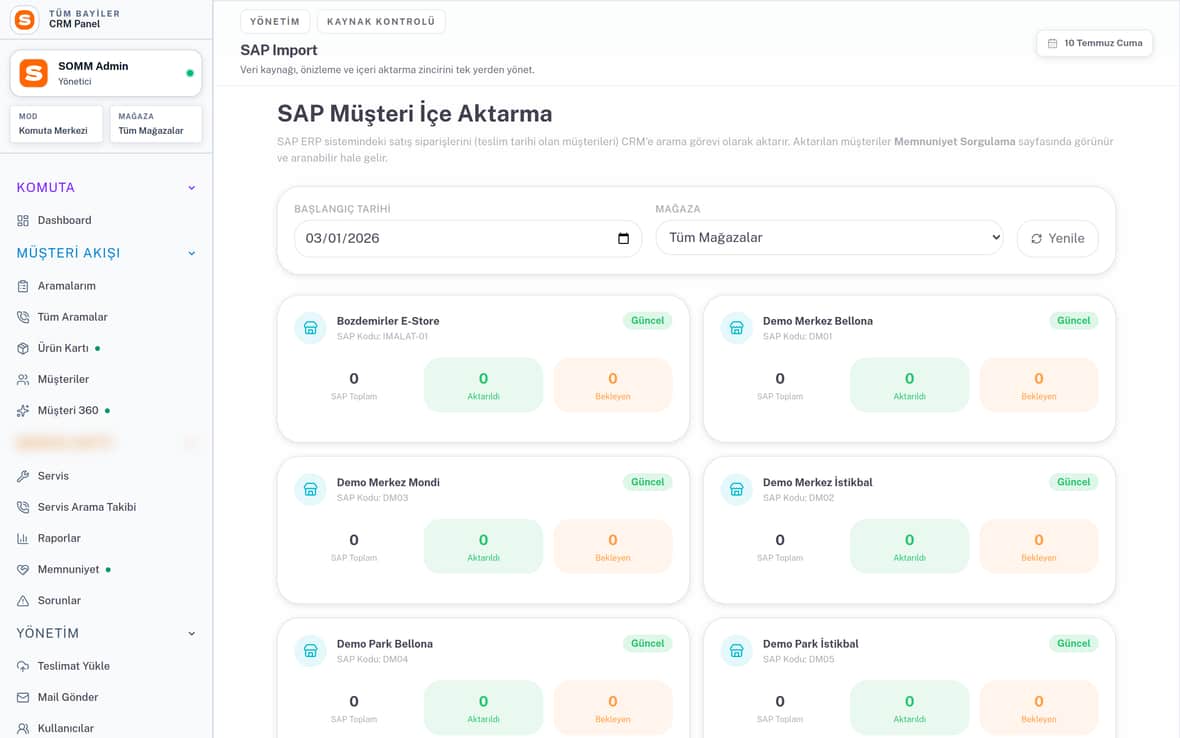Viewport: 1180px width, 738px height.
Task: Open the SOMM Admin profile card
Action: [x=105, y=73]
